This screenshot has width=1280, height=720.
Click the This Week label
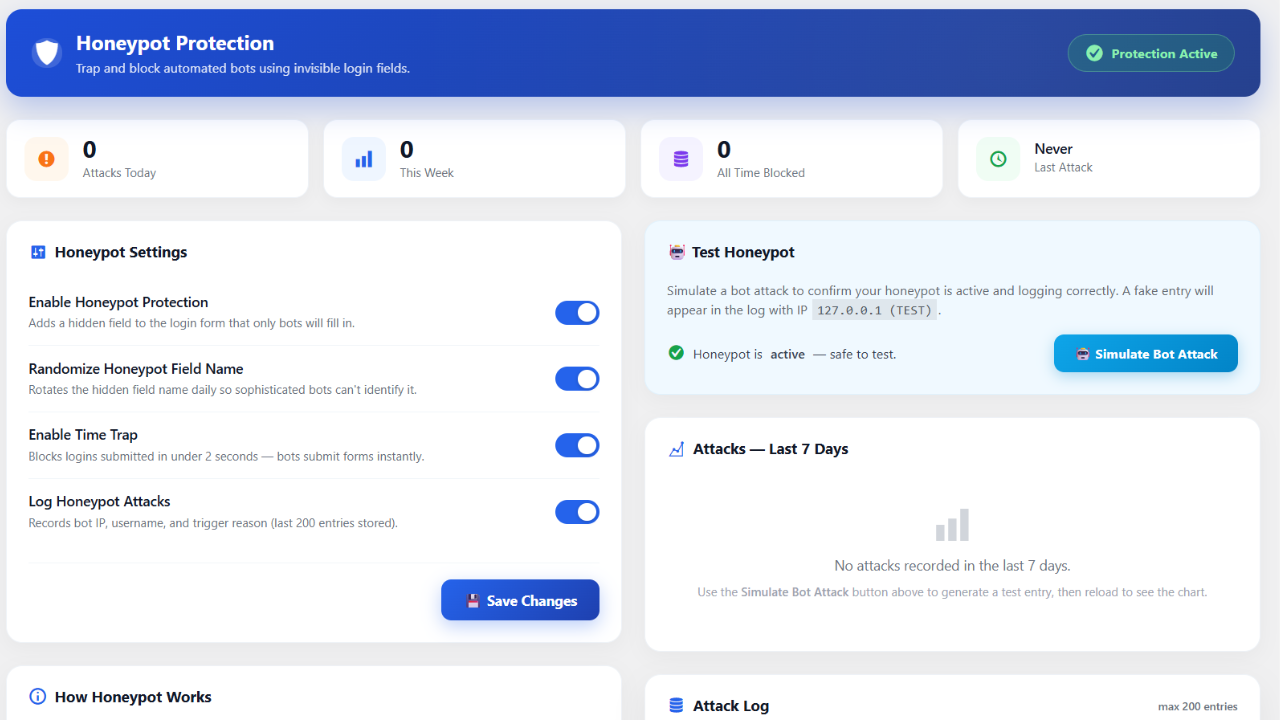coord(427,173)
